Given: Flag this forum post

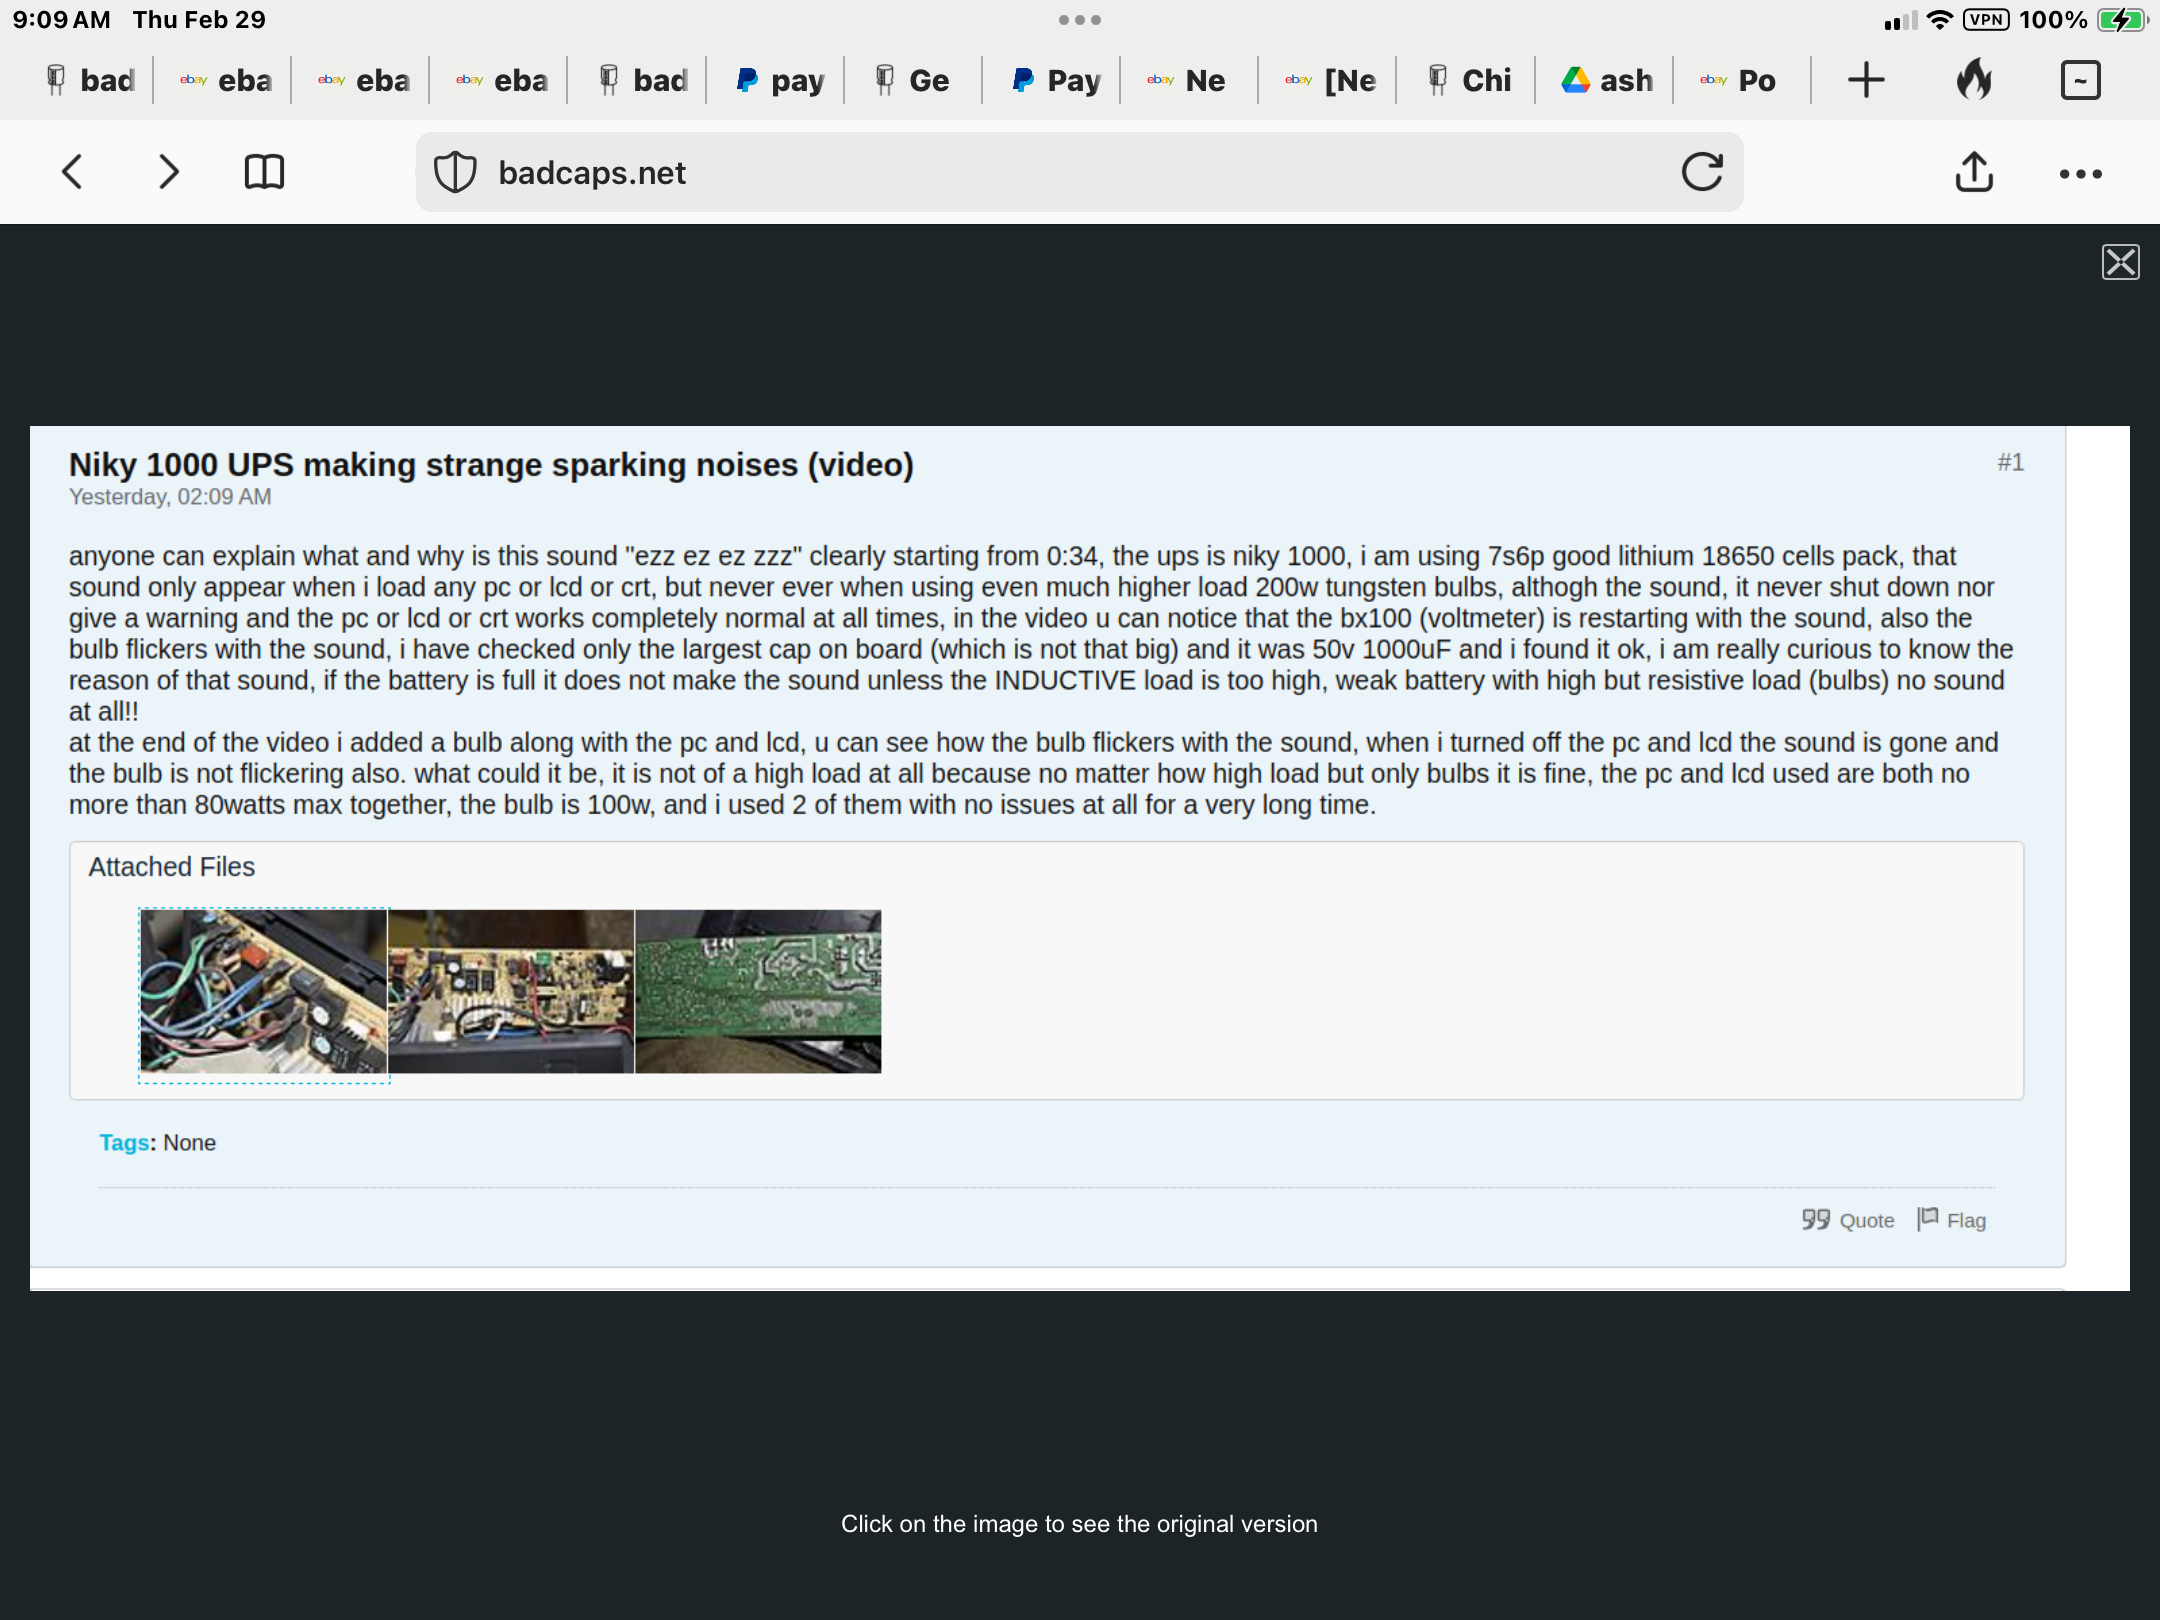Looking at the screenshot, I should coord(1952,1220).
